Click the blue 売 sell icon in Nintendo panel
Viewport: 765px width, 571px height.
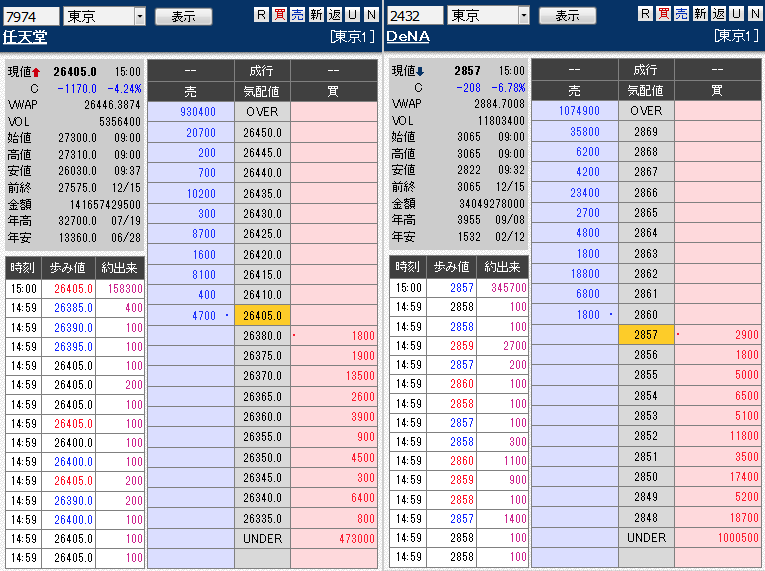(298, 15)
